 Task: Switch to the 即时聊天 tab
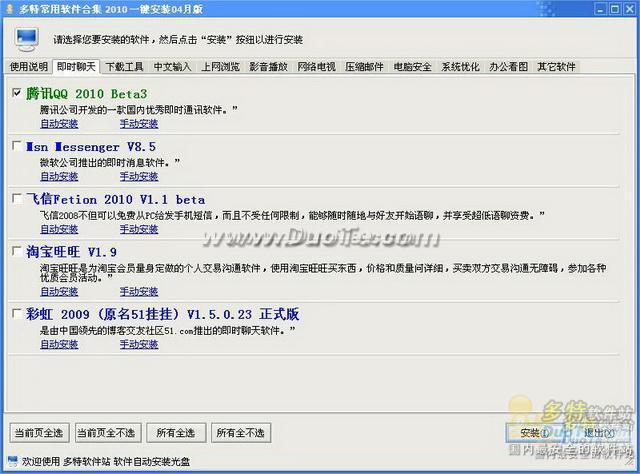coord(76,66)
